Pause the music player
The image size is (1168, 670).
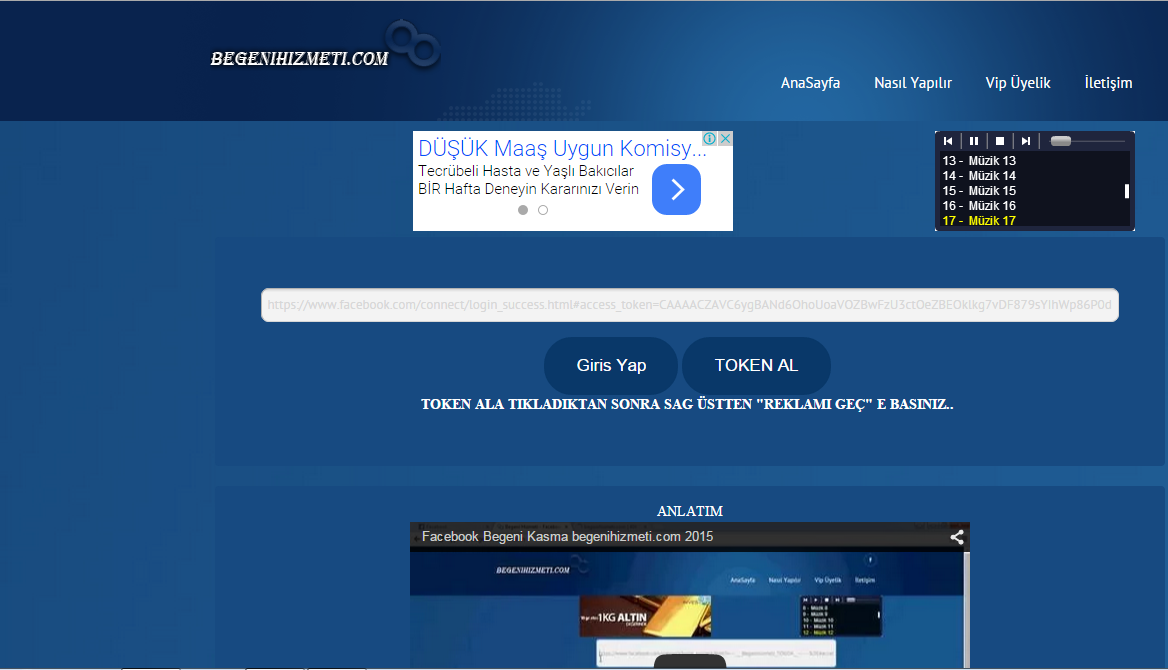coord(974,141)
